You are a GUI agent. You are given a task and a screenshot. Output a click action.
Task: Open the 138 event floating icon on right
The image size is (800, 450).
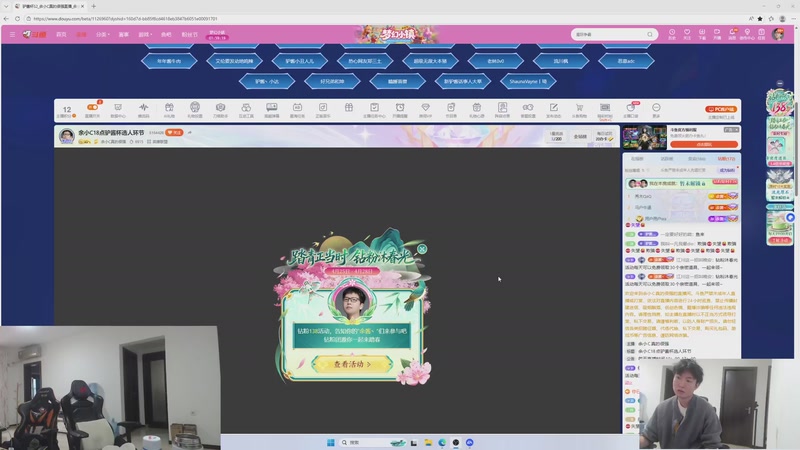(x=780, y=103)
